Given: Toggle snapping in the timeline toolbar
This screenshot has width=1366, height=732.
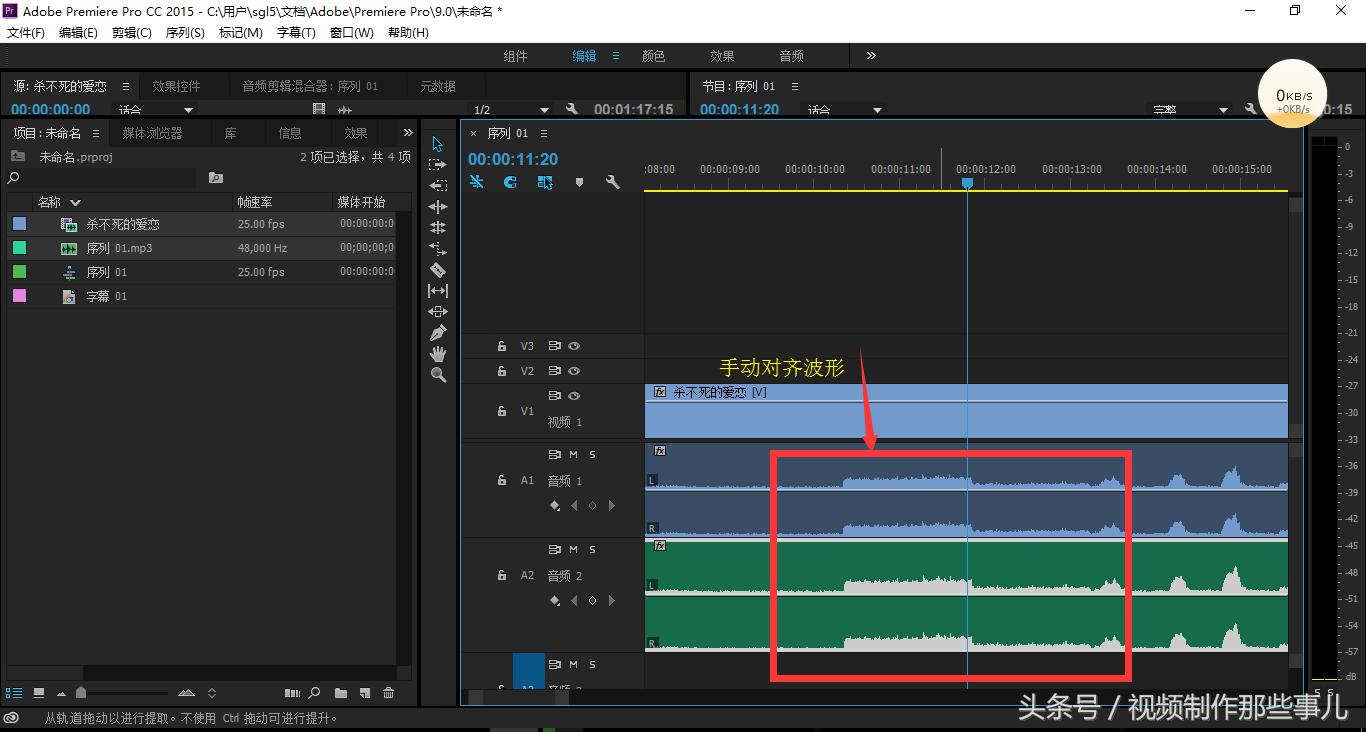Looking at the screenshot, I should pyautogui.click(x=510, y=182).
